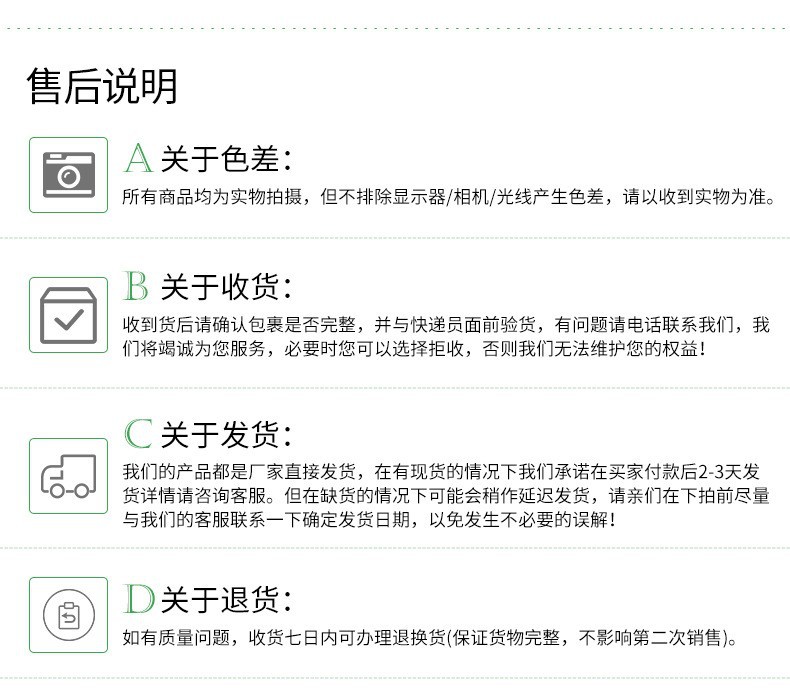This screenshot has height=691, width=790.
Task: Click the text starting 如有质量问题
Action: click(x=429, y=637)
